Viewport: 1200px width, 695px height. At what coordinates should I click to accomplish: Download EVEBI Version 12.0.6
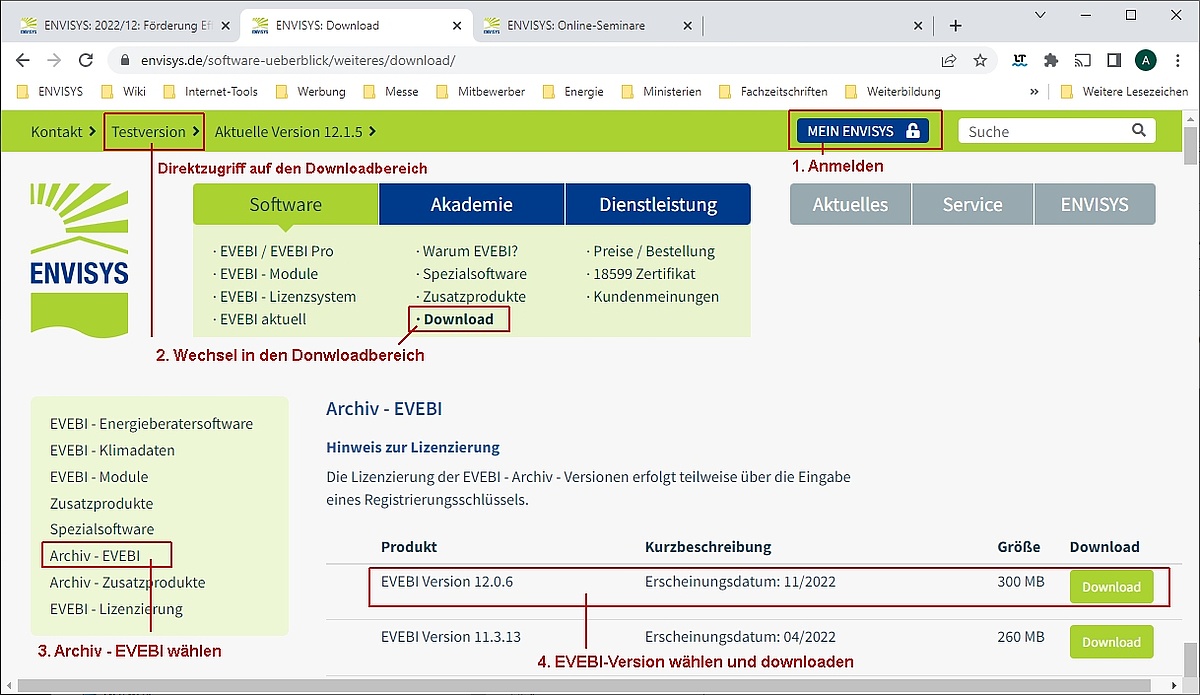click(x=1112, y=587)
